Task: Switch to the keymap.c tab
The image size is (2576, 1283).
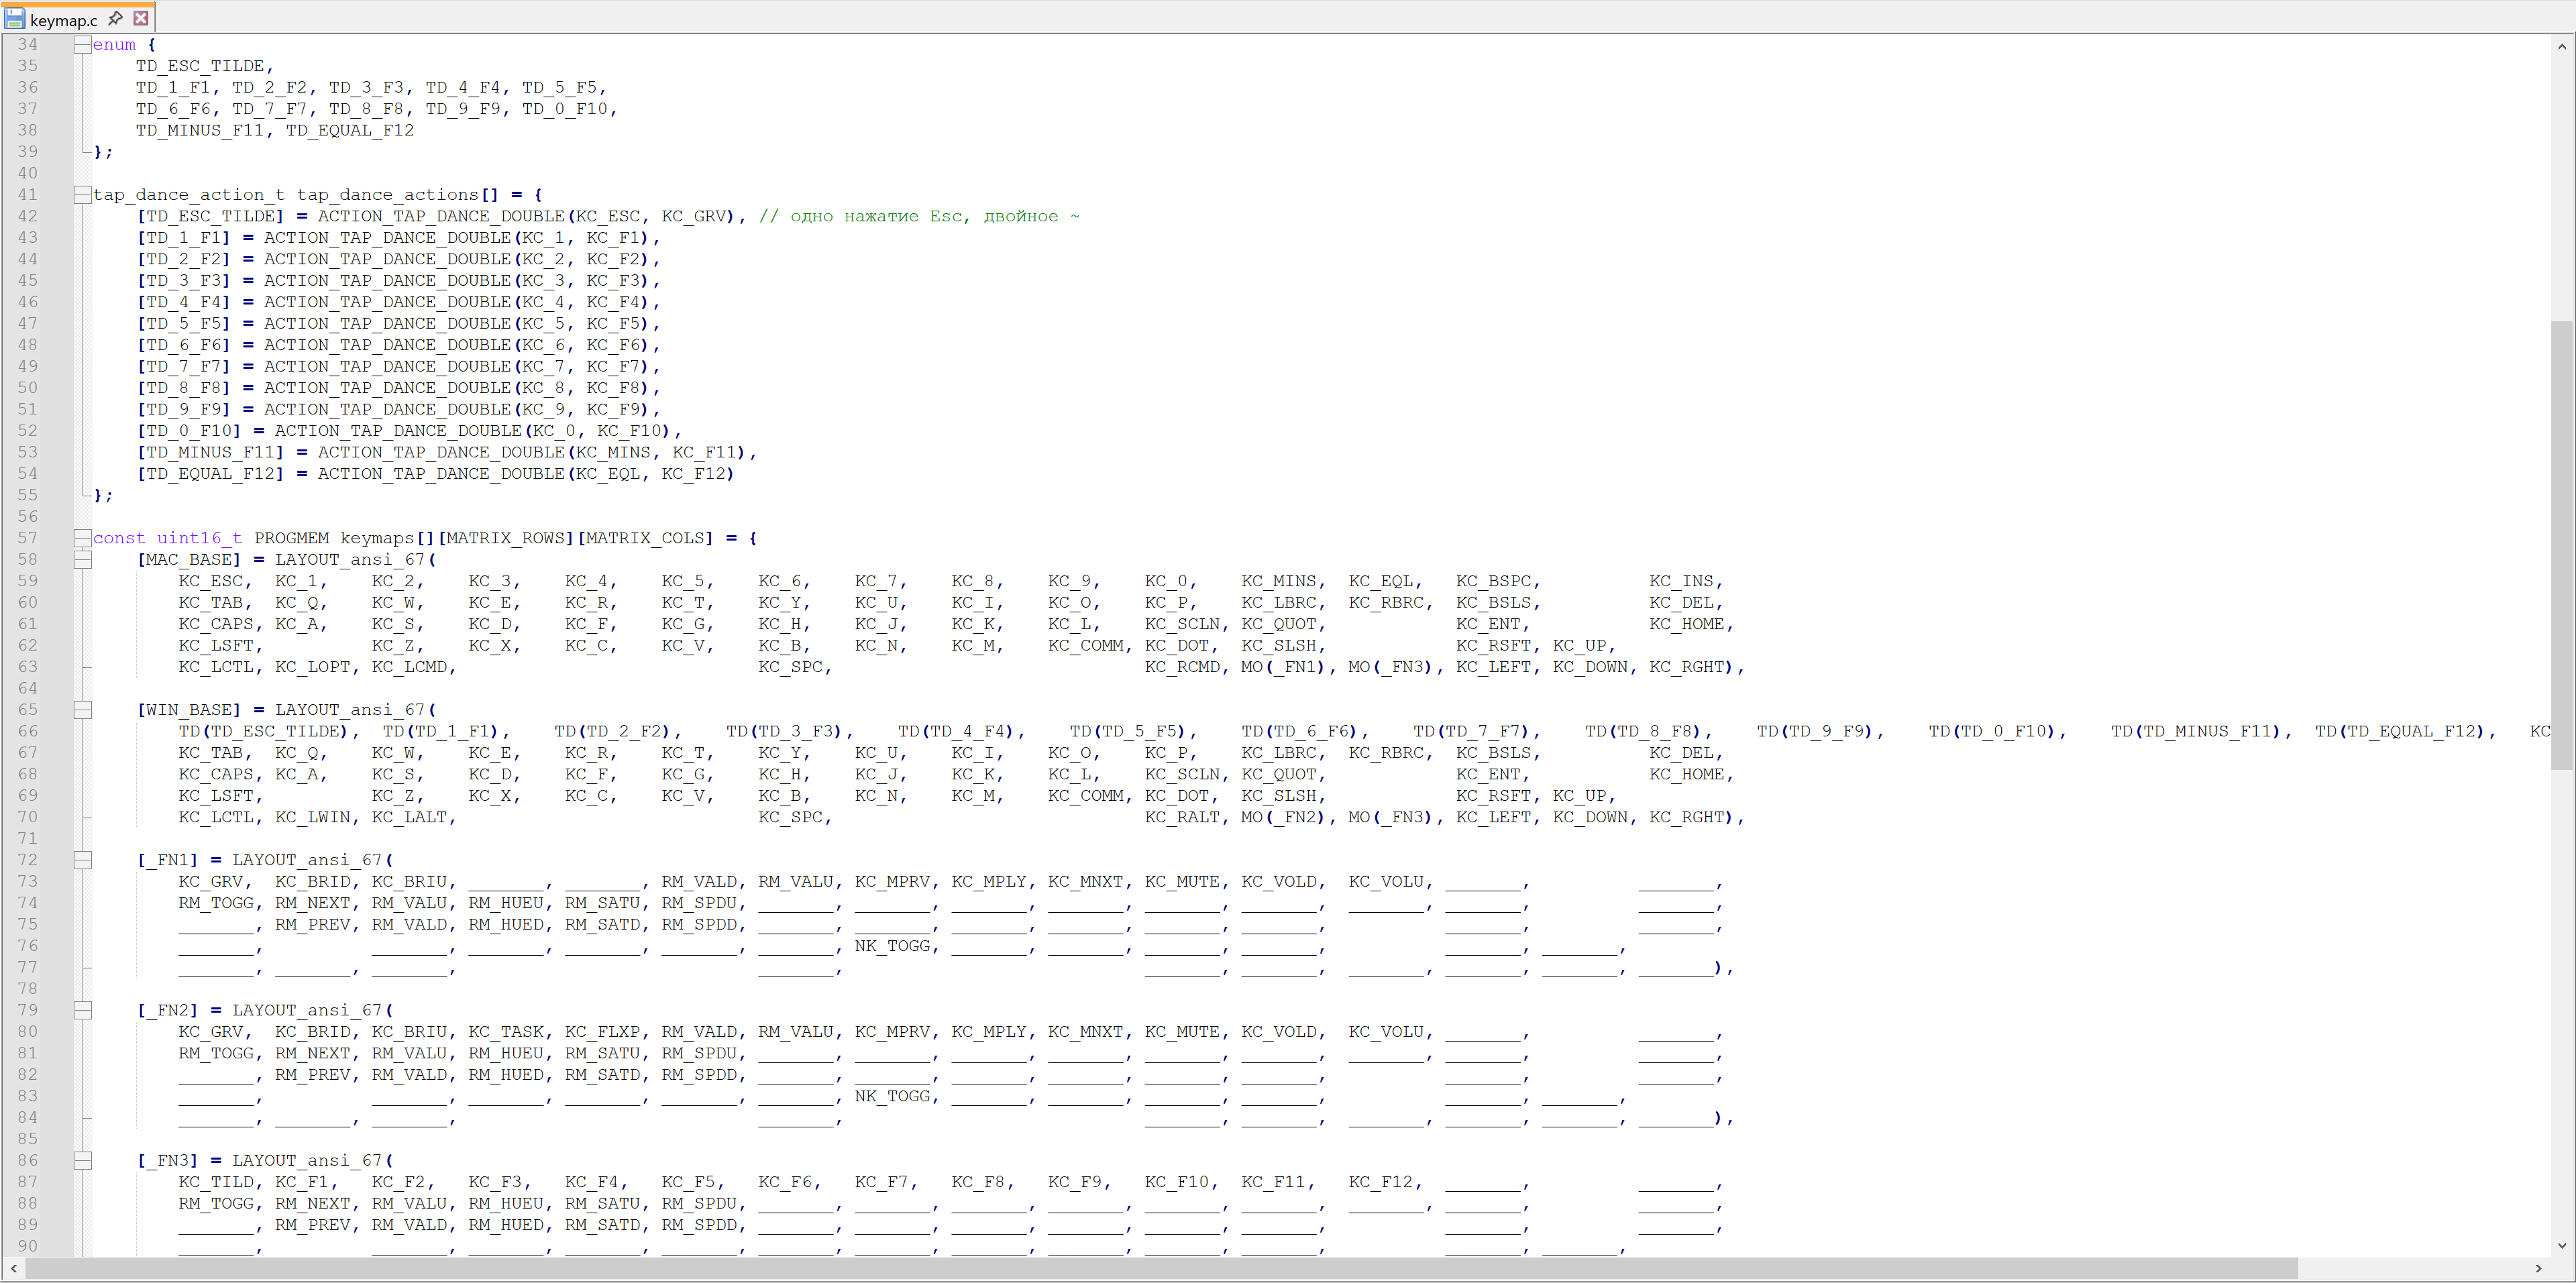Action: click(64, 20)
